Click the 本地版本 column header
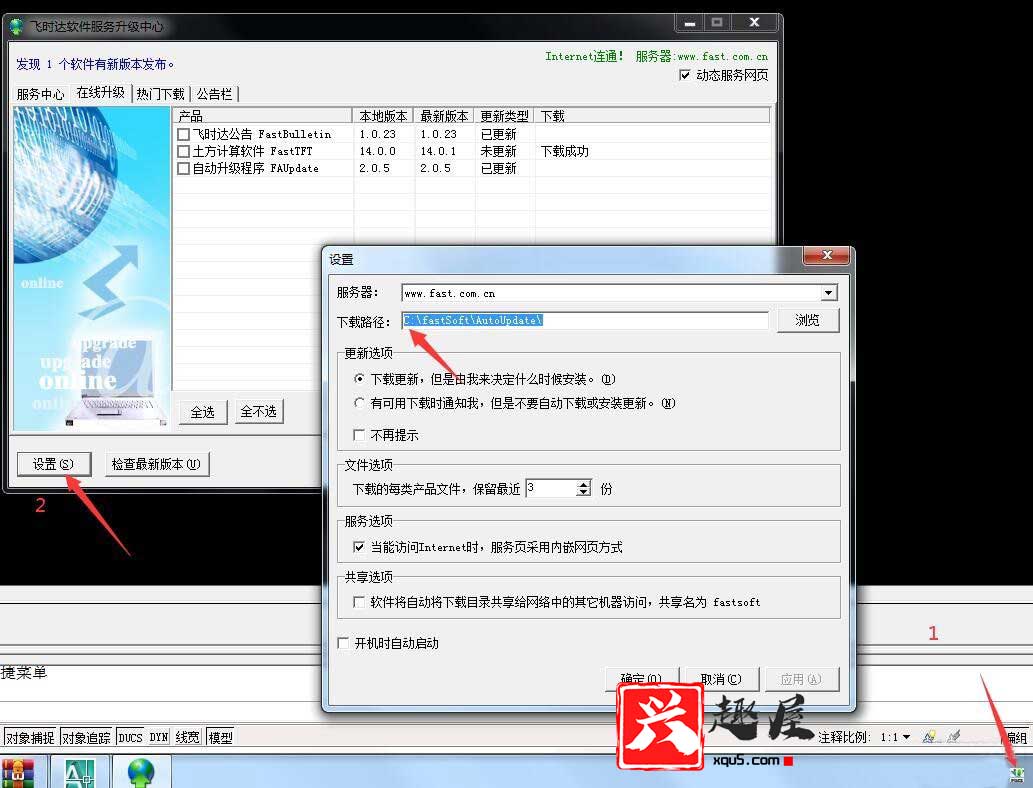The image size is (1033, 788). [383, 116]
